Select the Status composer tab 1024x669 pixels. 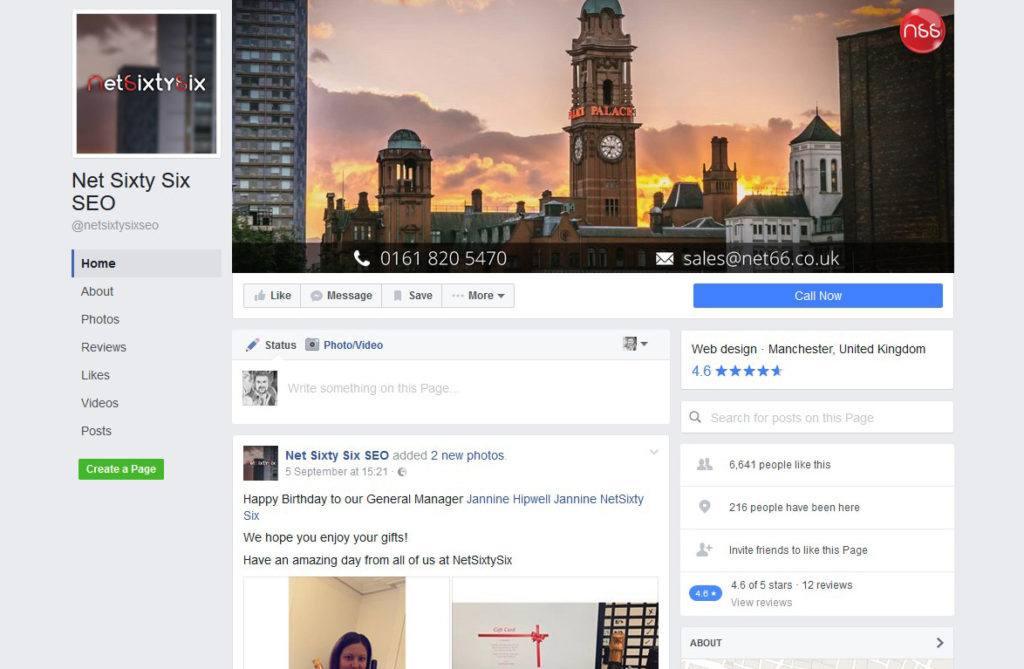coord(271,345)
